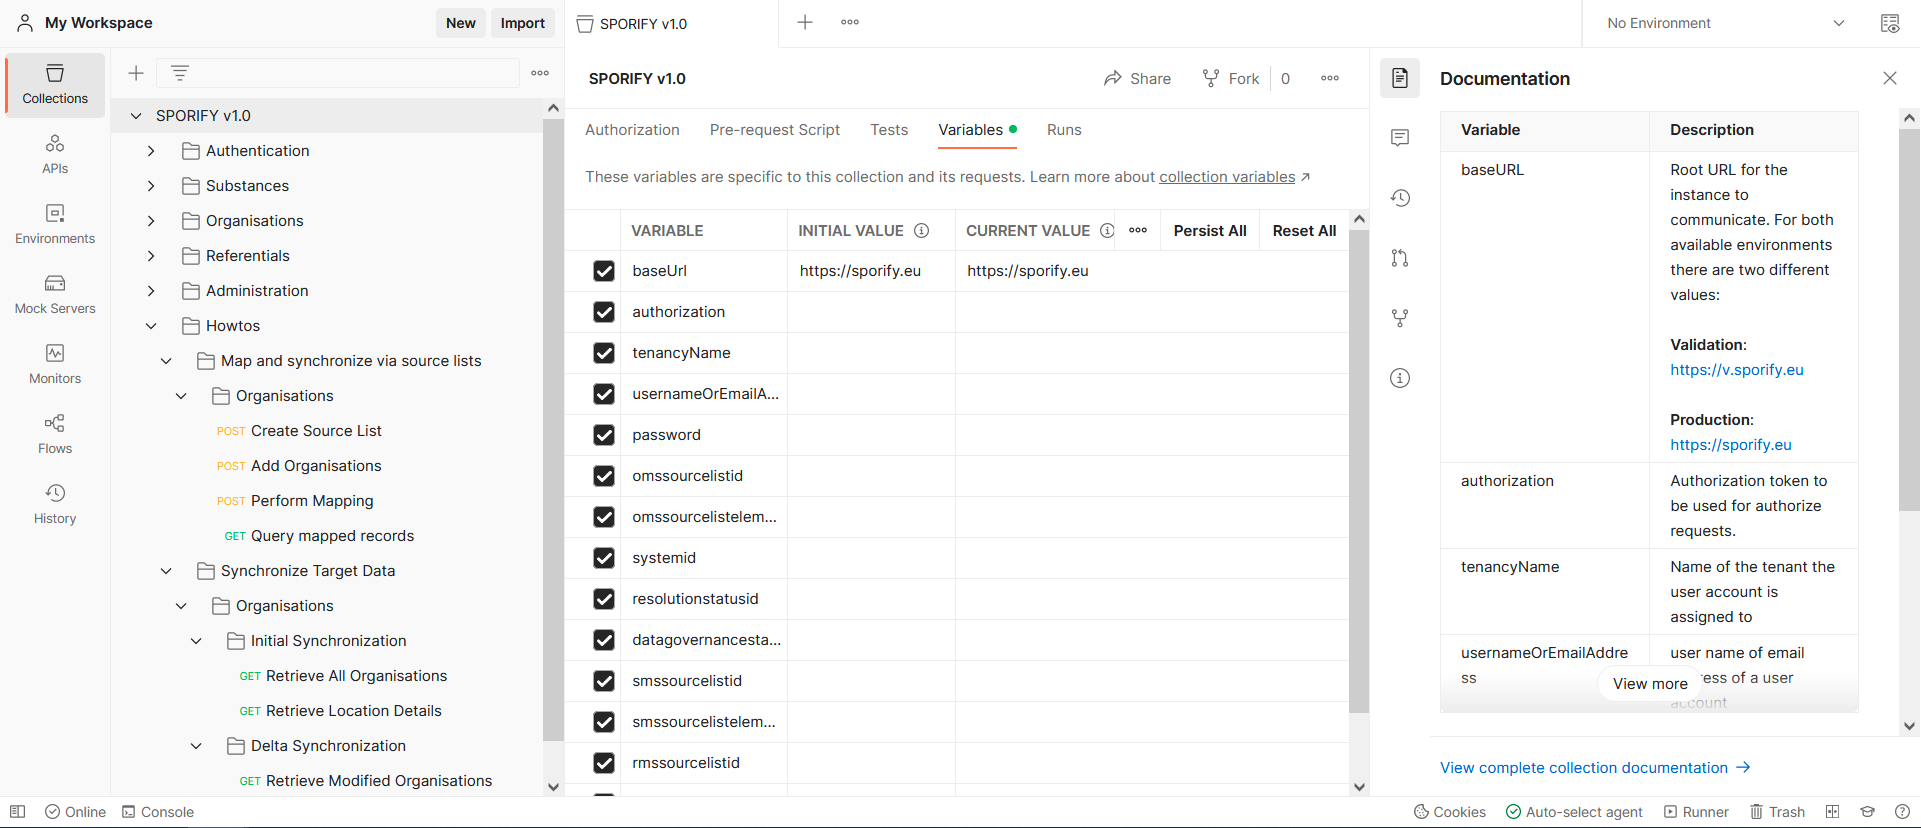Screen dimensions: 1921x828
Task: Collapse the Howtos folder
Action: coord(151,326)
